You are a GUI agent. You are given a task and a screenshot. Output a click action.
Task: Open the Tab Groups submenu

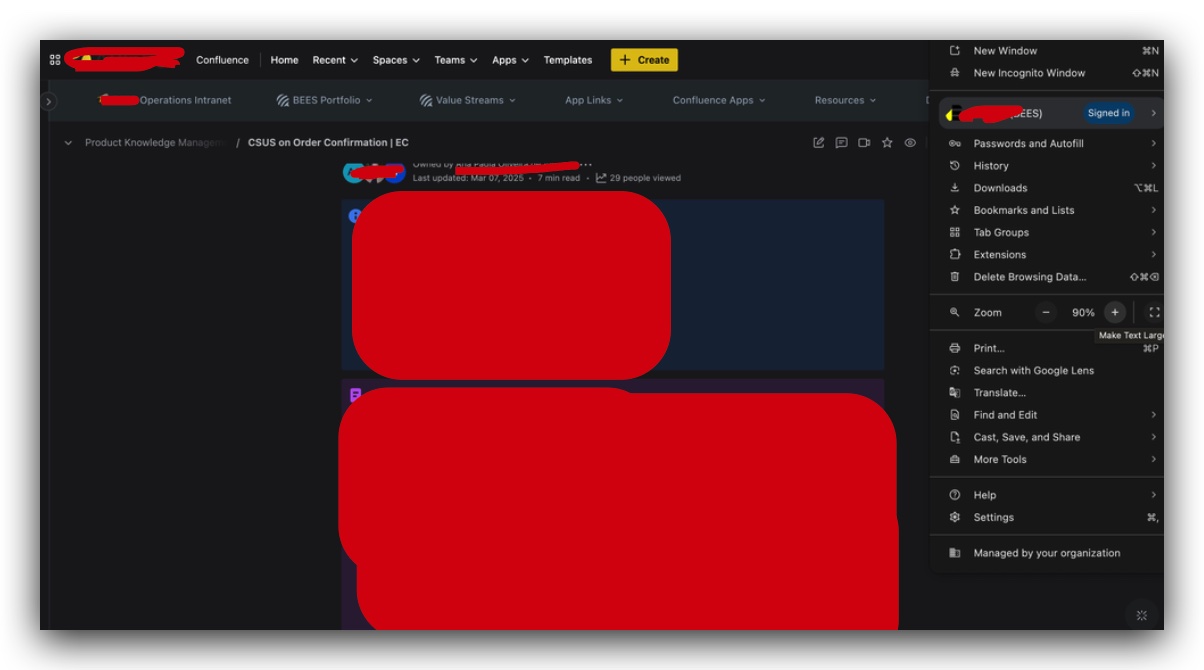tap(1046, 232)
